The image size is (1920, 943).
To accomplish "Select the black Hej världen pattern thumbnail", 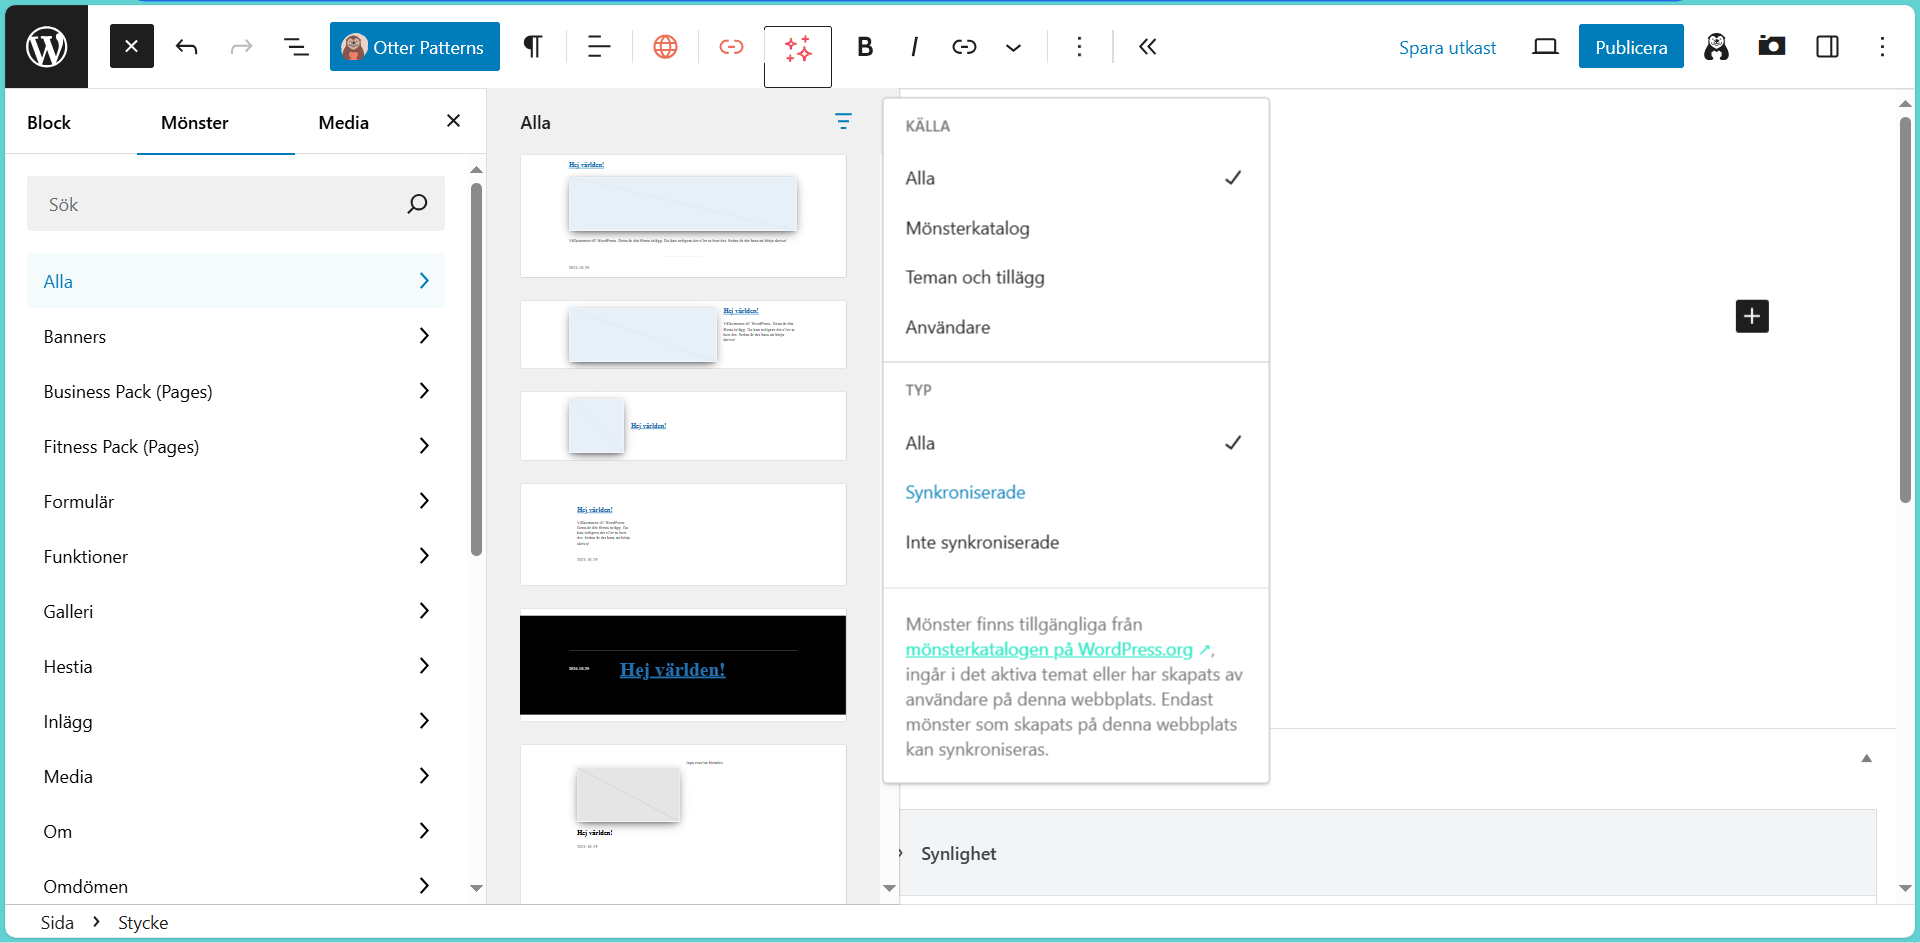I will point(683,665).
